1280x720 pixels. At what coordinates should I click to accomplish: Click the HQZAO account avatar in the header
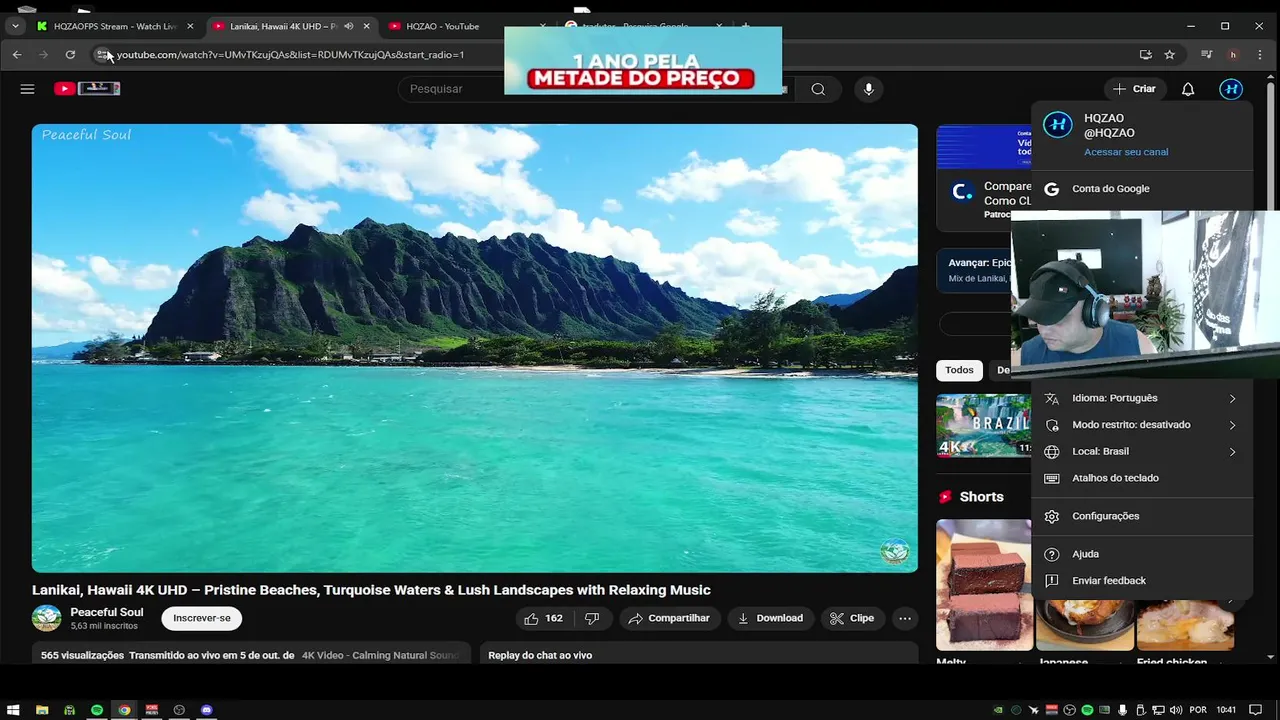click(x=1231, y=89)
